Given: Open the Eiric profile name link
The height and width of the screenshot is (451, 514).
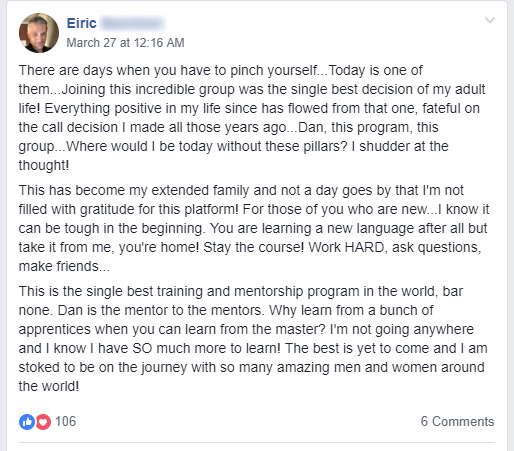Looking at the screenshot, I should [x=82, y=23].
